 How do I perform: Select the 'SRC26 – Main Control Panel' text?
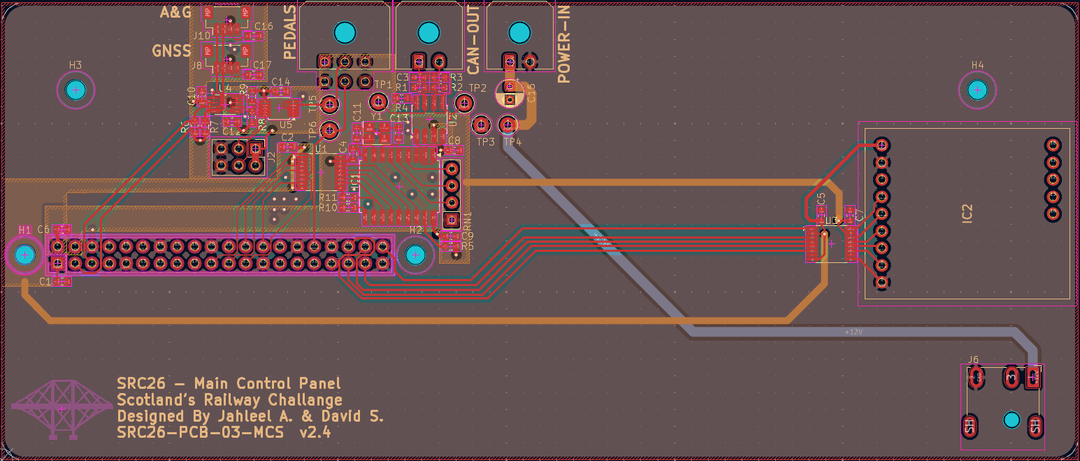pyautogui.click(x=228, y=384)
